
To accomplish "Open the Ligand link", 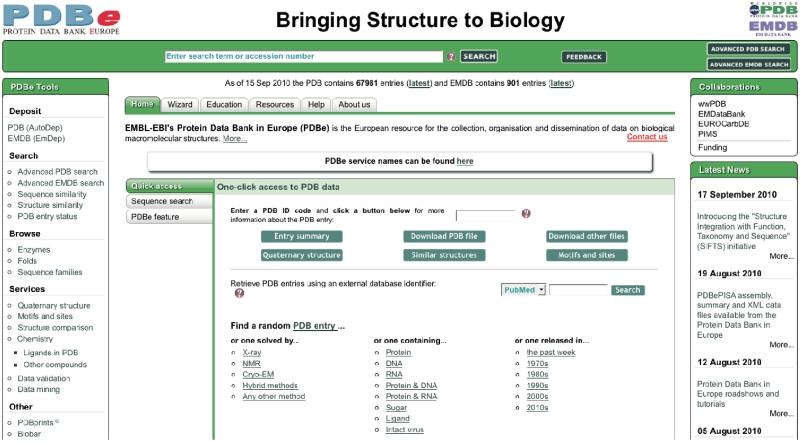I will tap(398, 419).
